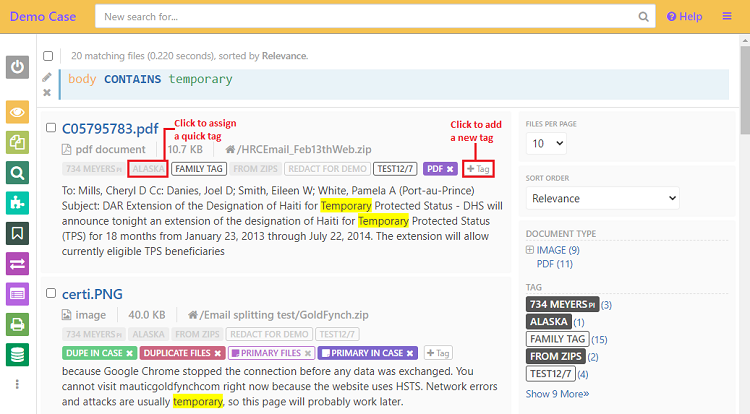Open the bookmark sidebar icon

pos(18,234)
